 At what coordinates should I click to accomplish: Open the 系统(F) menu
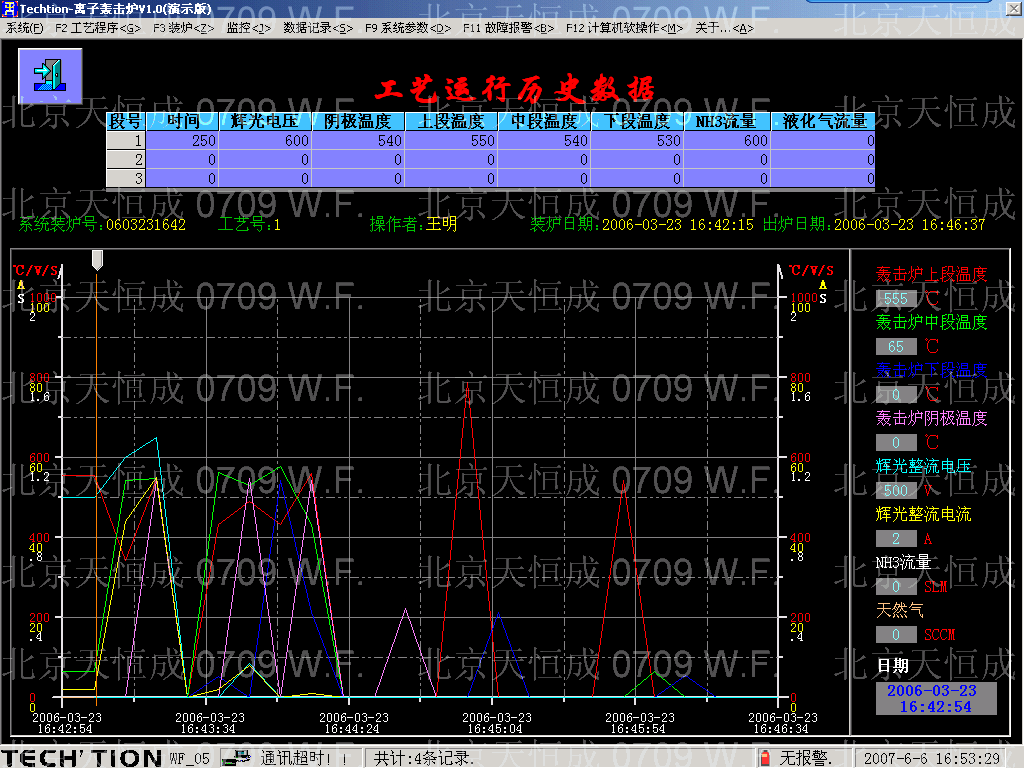tap(25, 28)
